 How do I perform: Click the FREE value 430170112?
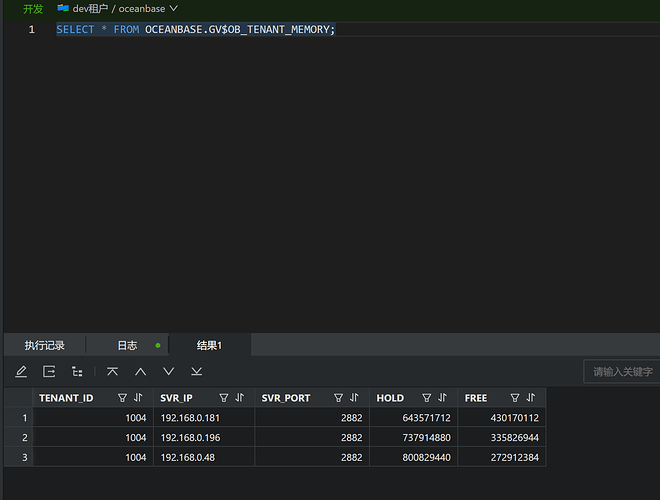point(514,418)
